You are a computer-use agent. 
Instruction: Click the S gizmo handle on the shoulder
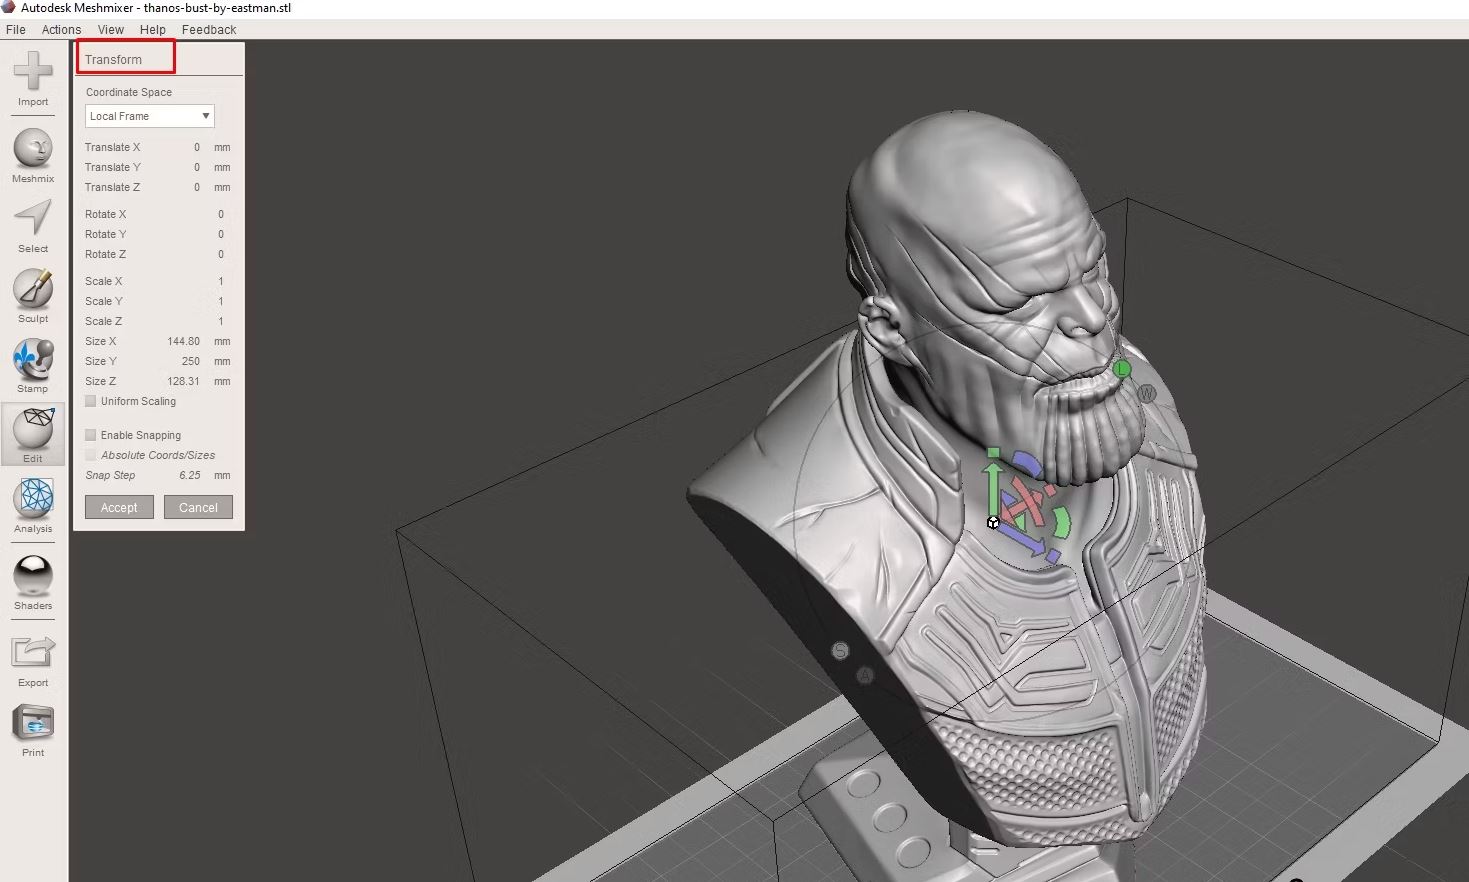pos(840,651)
